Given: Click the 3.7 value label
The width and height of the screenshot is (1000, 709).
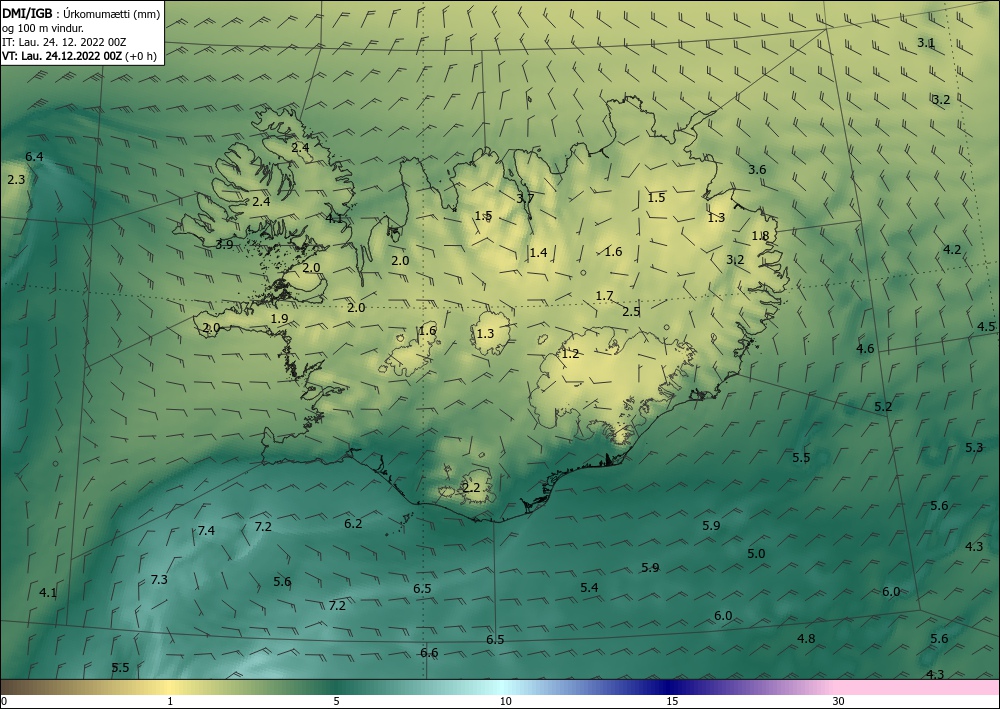Looking at the screenshot, I should coord(525,198).
